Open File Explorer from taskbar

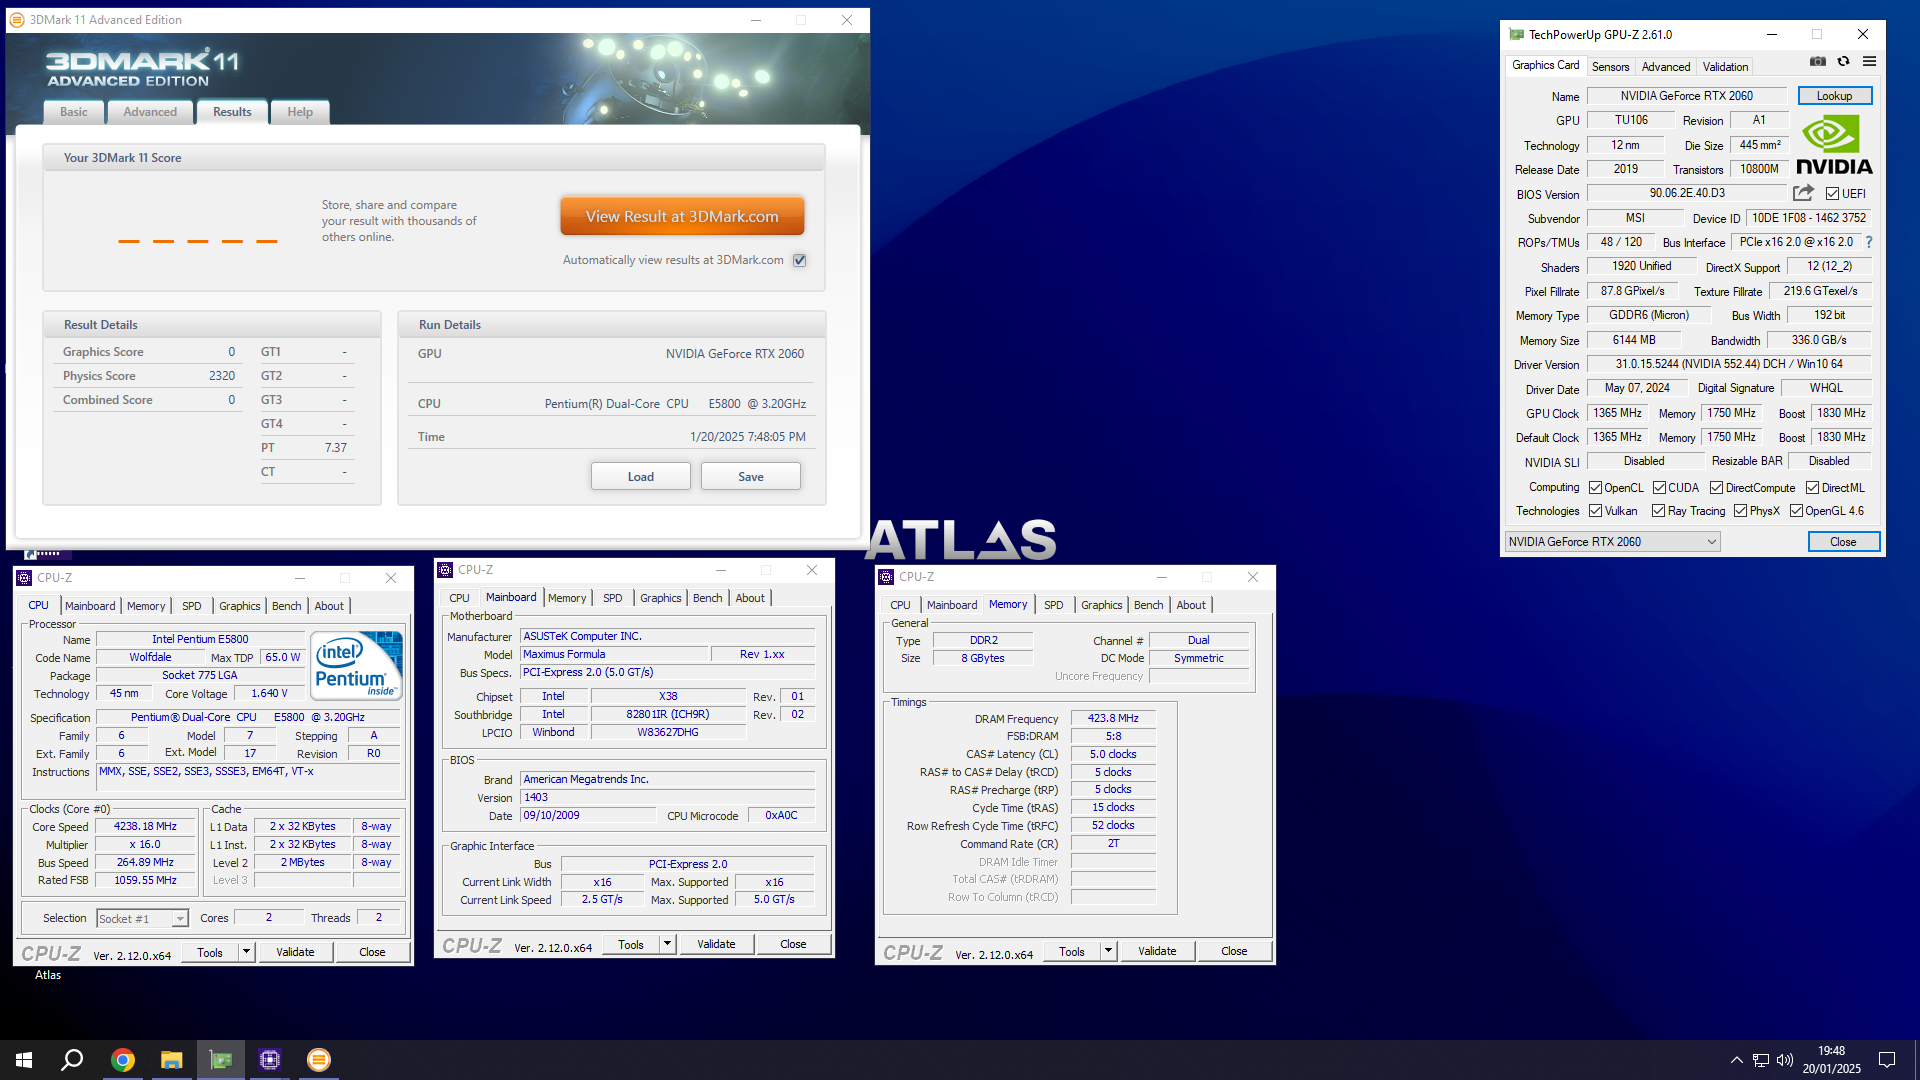172,1060
